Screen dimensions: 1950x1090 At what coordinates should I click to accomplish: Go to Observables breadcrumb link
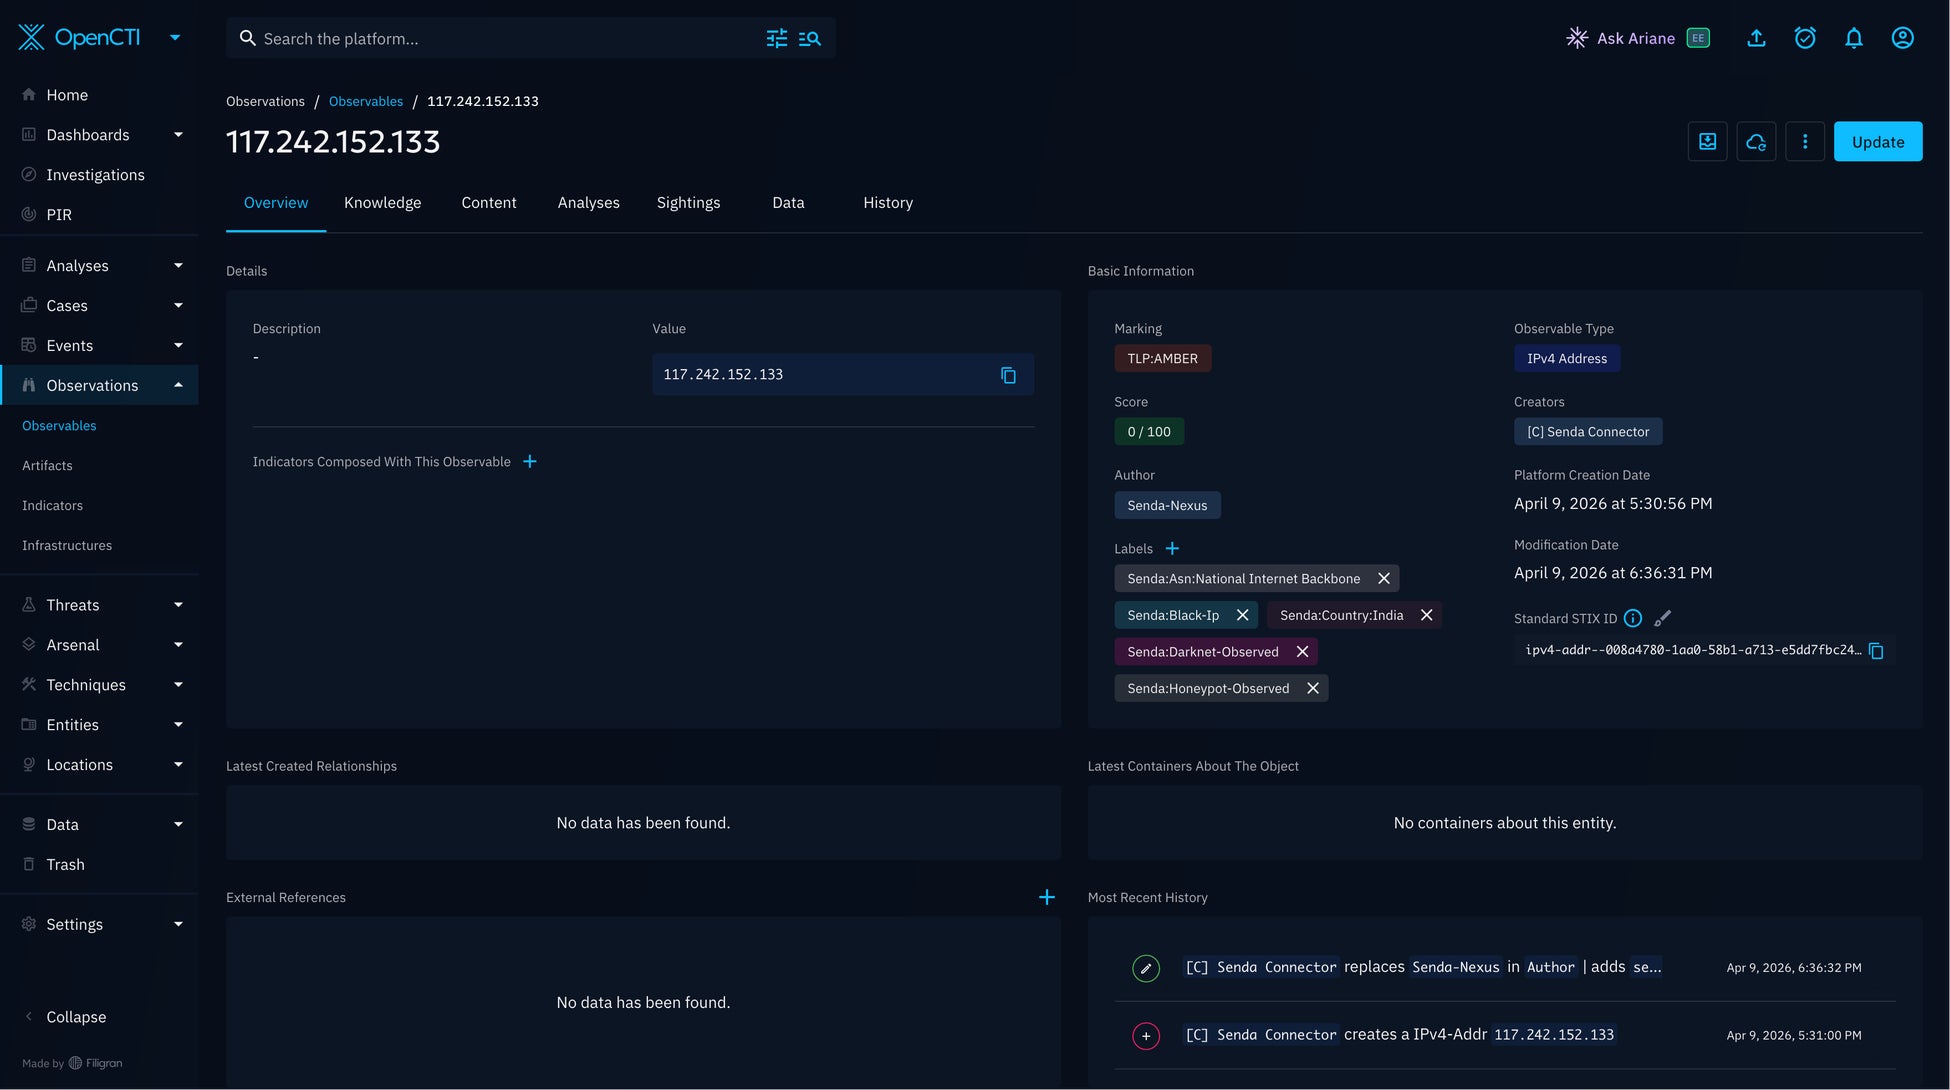point(365,102)
